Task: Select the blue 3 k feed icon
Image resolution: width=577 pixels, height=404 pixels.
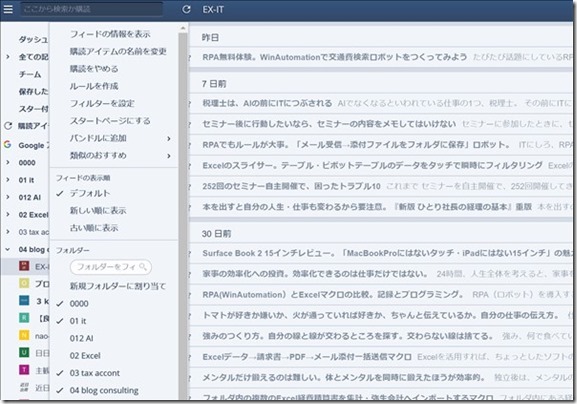Action: point(24,301)
